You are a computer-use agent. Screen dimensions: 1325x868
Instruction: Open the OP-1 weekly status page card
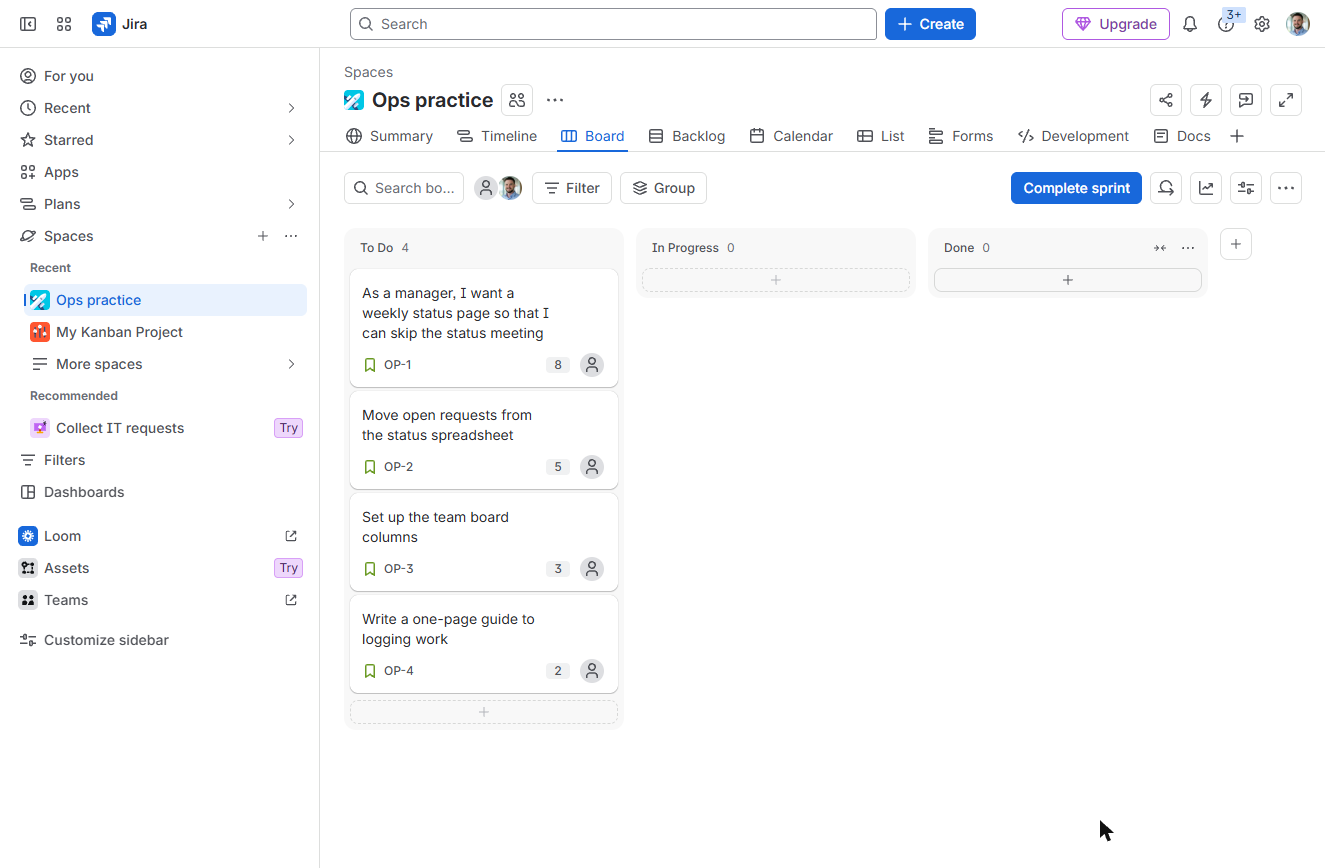click(484, 327)
